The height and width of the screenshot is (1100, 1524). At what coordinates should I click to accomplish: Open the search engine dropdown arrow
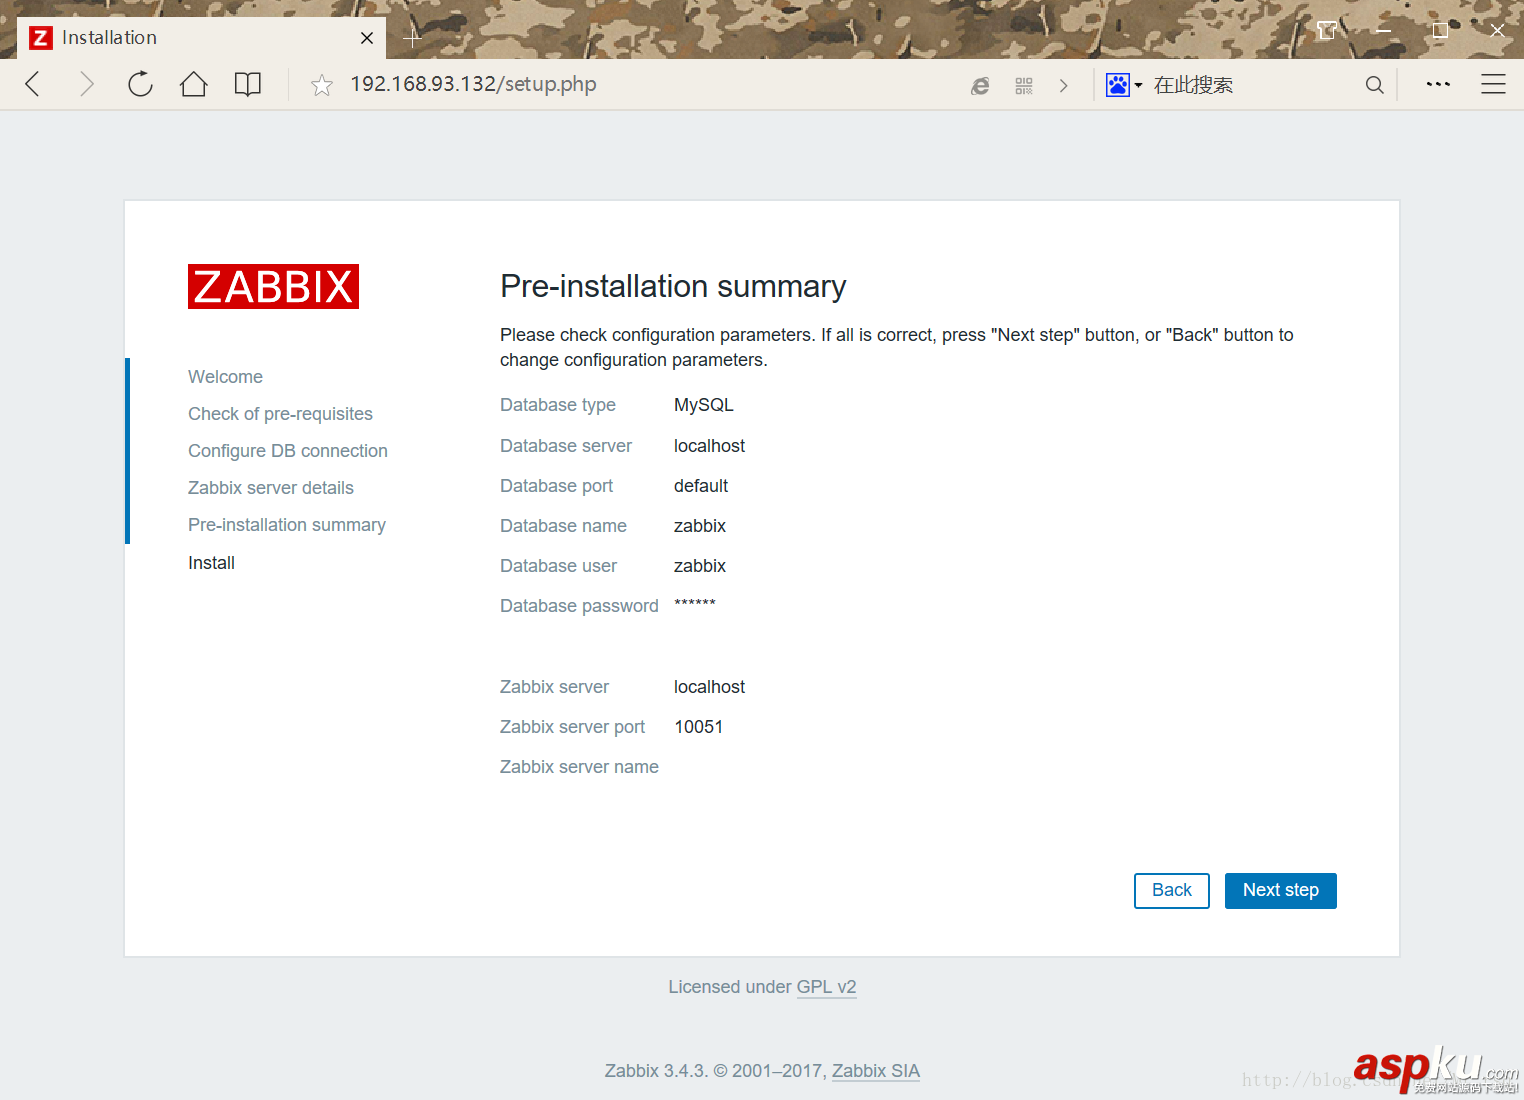click(x=1137, y=85)
